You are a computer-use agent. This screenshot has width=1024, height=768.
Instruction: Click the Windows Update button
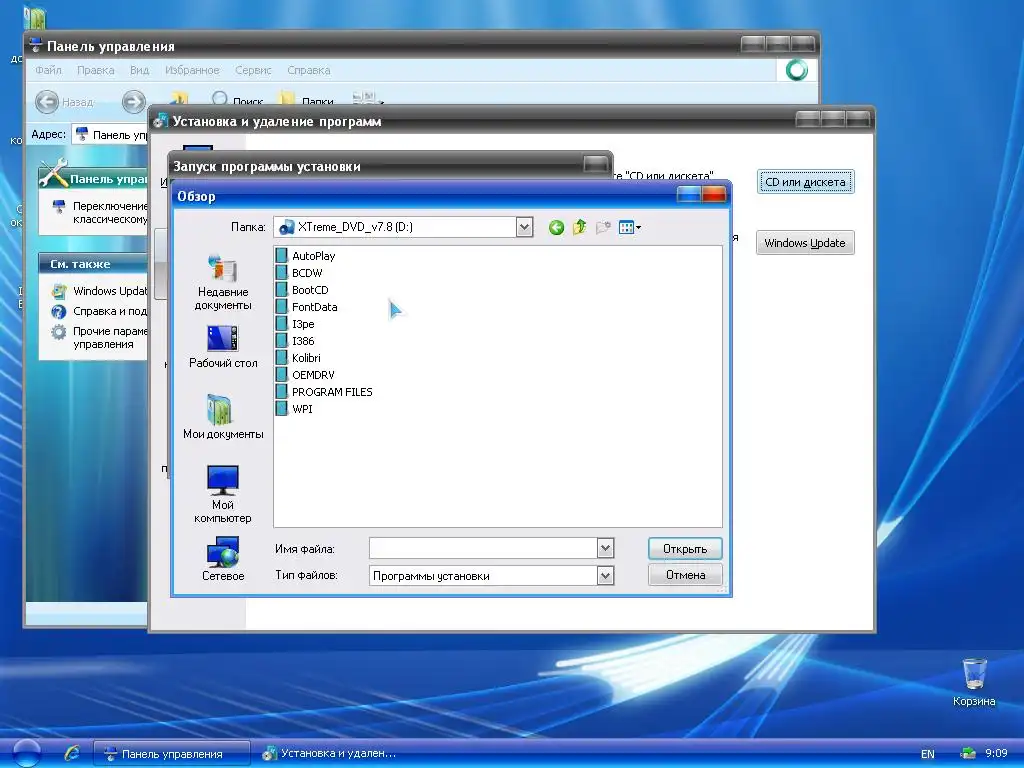coord(805,243)
